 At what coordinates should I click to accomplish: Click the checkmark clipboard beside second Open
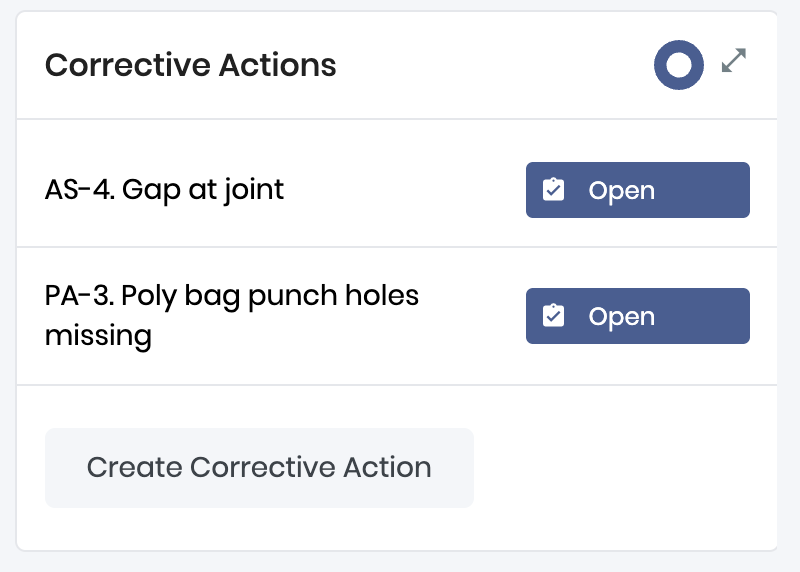553,316
